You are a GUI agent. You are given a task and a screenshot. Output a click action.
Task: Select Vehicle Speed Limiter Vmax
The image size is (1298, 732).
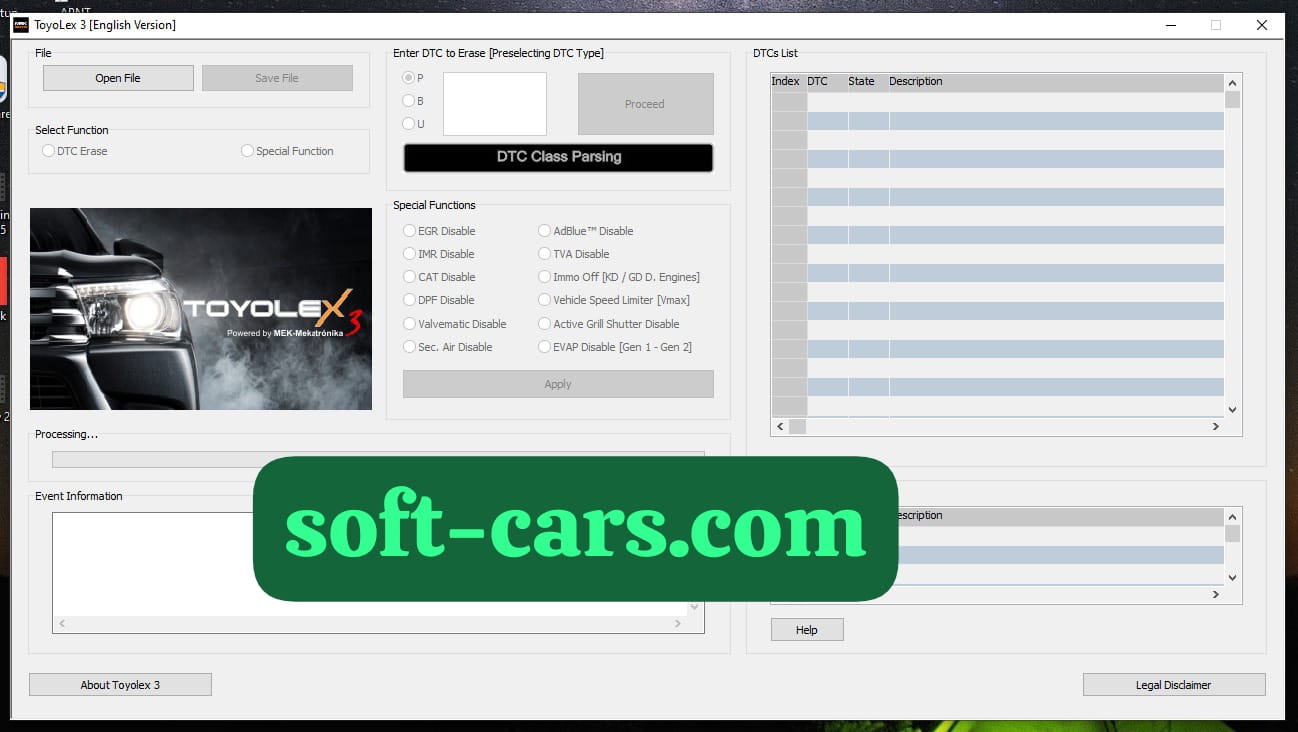click(x=614, y=300)
